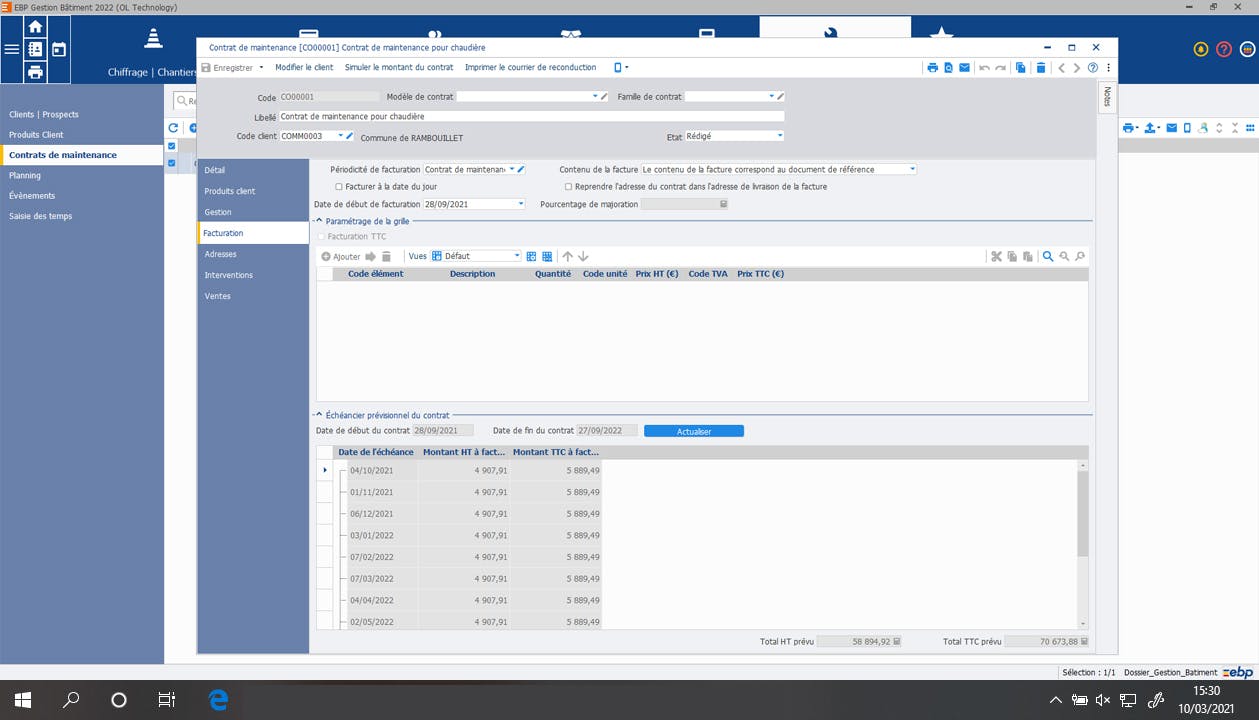Image resolution: width=1259 pixels, height=720 pixels.
Task: Open the Enregistrer dropdown arrow
Action: pos(261,68)
